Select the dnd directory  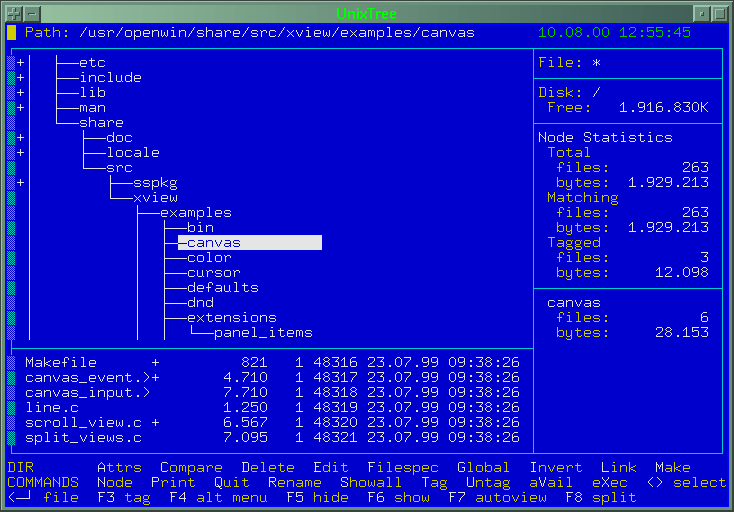200,302
